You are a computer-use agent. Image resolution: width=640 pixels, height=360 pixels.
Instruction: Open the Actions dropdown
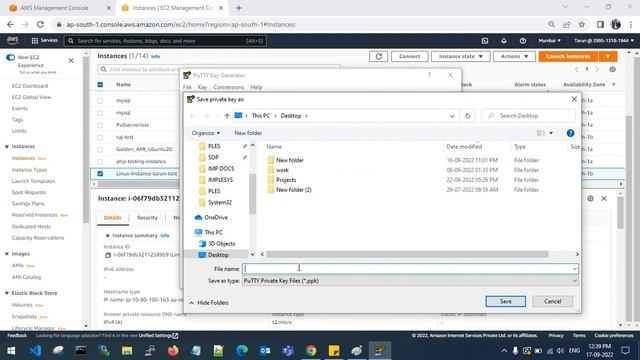514,56
